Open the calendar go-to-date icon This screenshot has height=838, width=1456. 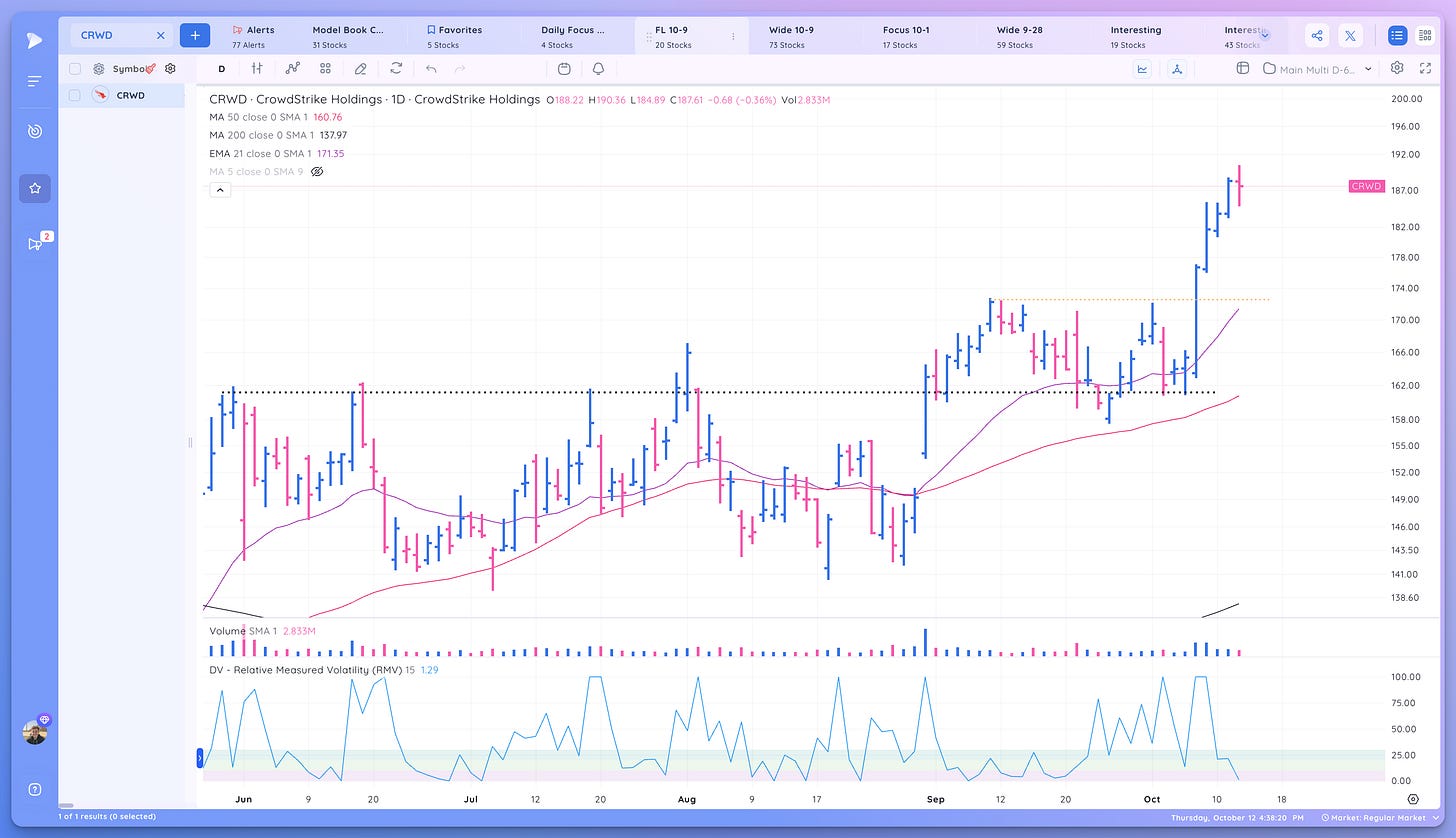coord(564,69)
